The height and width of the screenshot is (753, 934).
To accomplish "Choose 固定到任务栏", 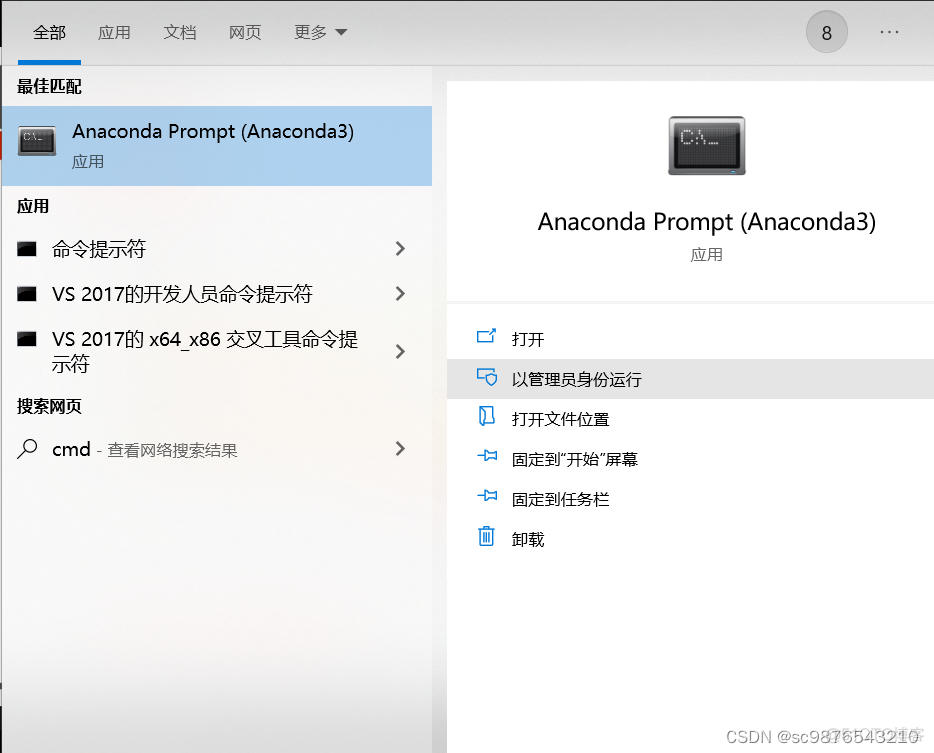I will click(x=690, y=499).
